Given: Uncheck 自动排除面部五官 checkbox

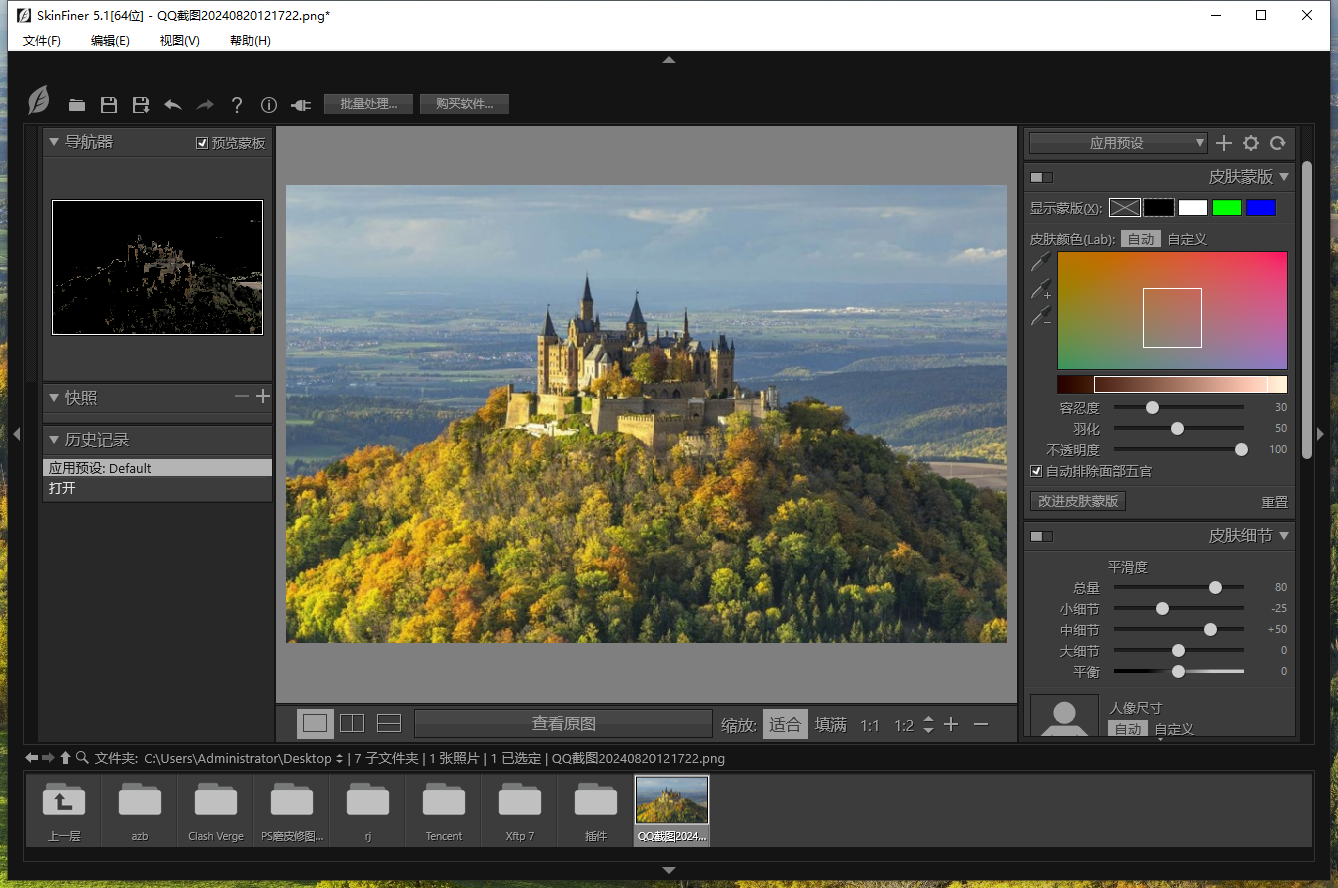Looking at the screenshot, I should click(x=1036, y=470).
